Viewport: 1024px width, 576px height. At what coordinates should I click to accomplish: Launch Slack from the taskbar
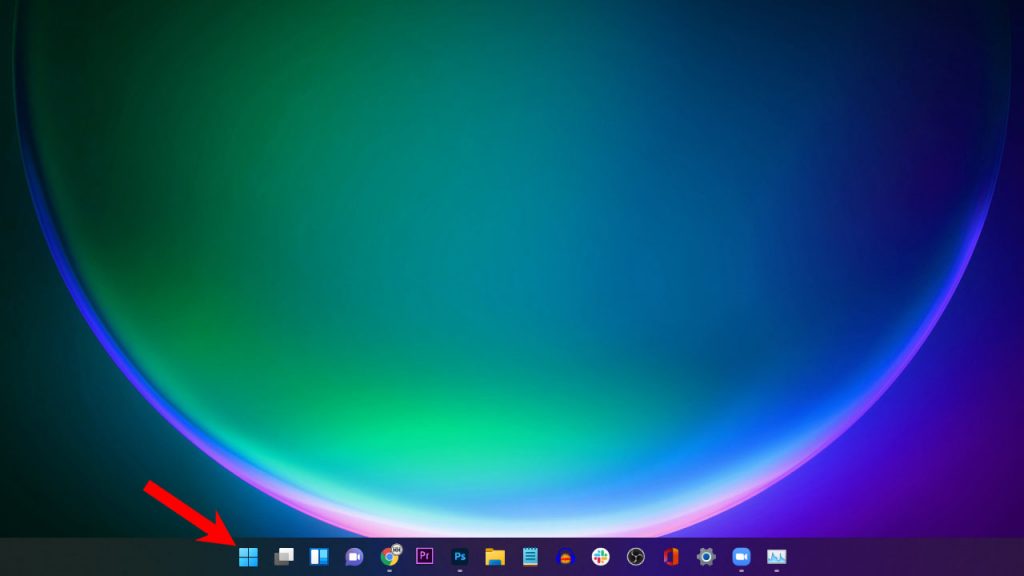601,556
